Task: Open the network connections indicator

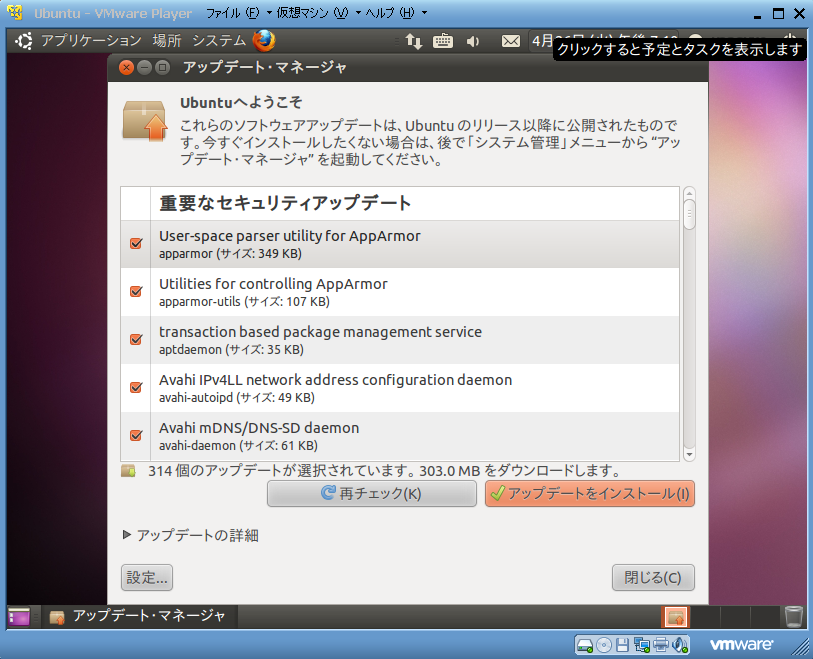Action: click(414, 41)
